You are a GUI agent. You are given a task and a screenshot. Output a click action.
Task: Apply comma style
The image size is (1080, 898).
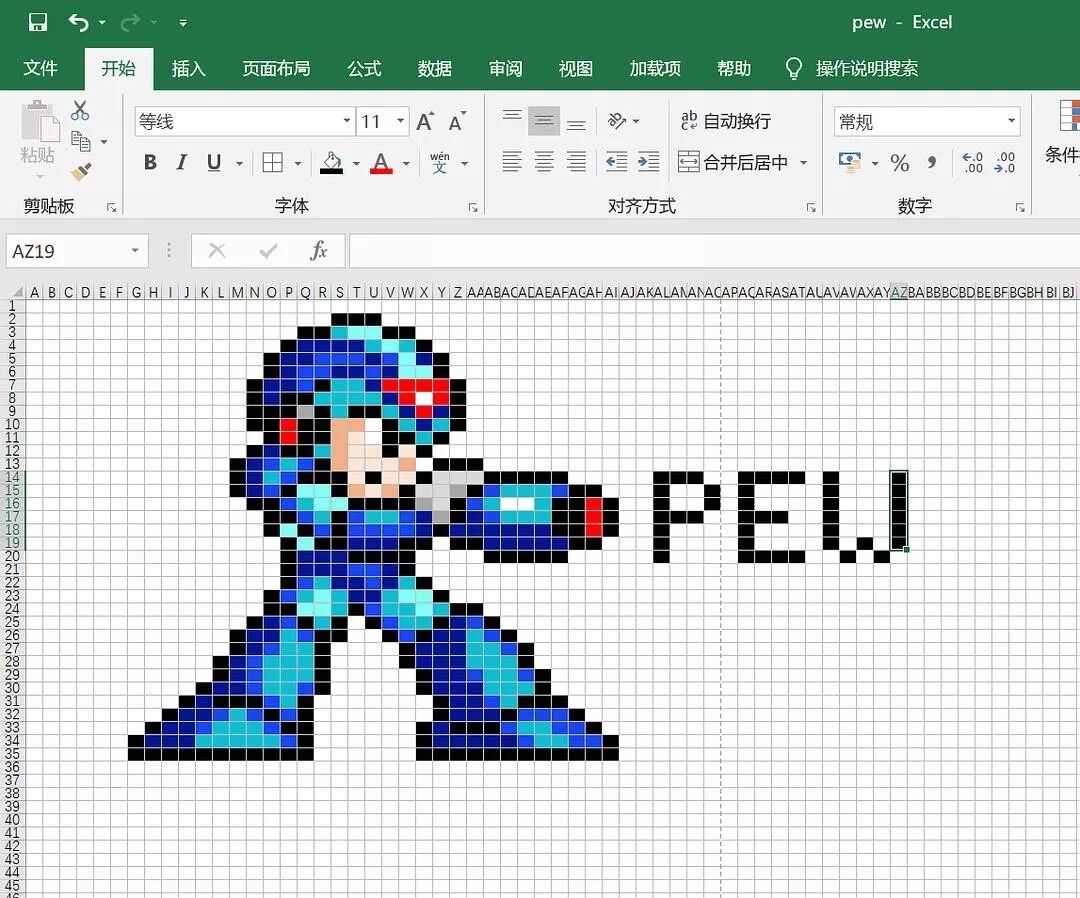pos(932,163)
